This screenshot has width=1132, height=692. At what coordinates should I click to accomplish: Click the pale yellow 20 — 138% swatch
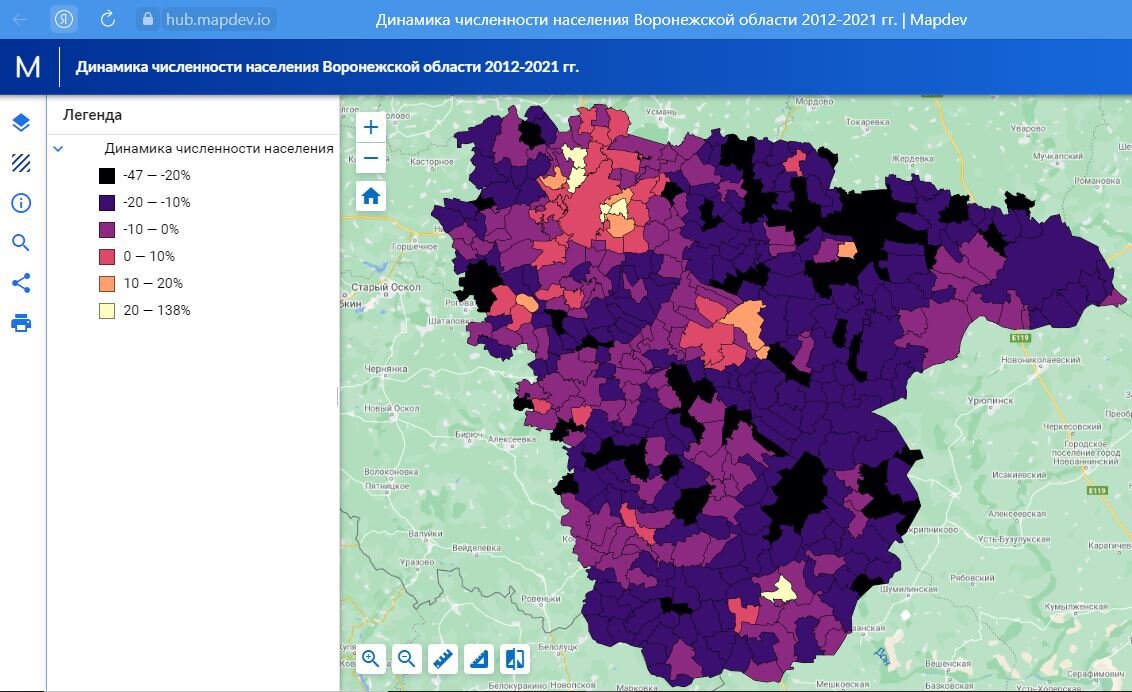pyautogui.click(x=107, y=311)
